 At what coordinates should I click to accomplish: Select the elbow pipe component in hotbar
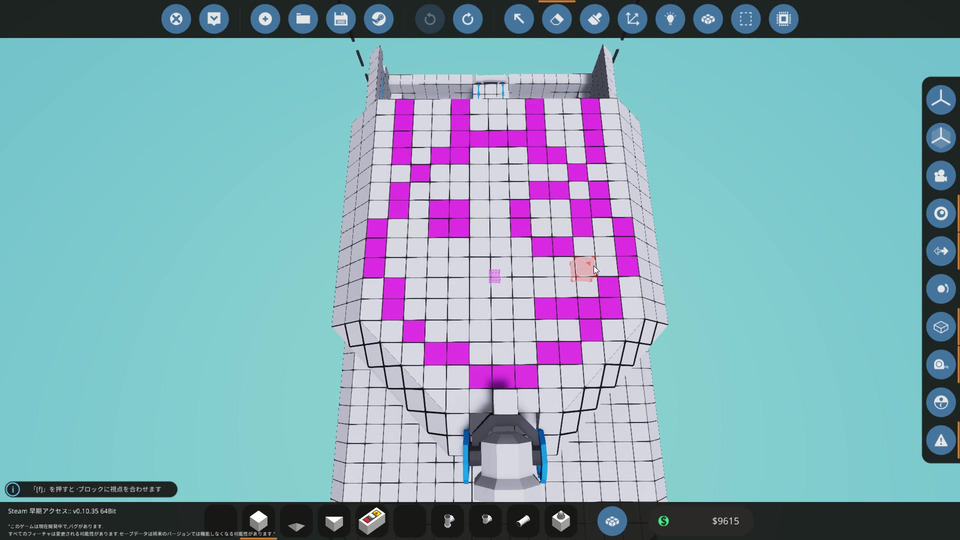(x=486, y=521)
